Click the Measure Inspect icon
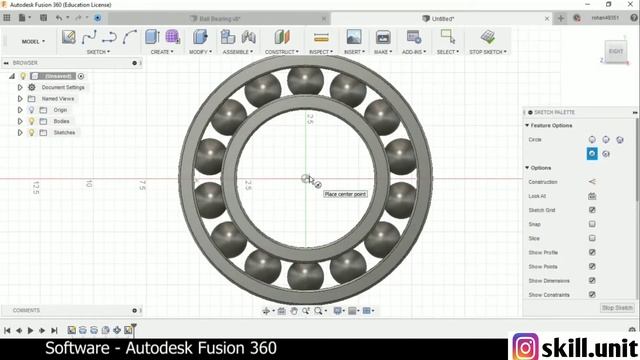This screenshot has width=640, height=360. [321, 38]
